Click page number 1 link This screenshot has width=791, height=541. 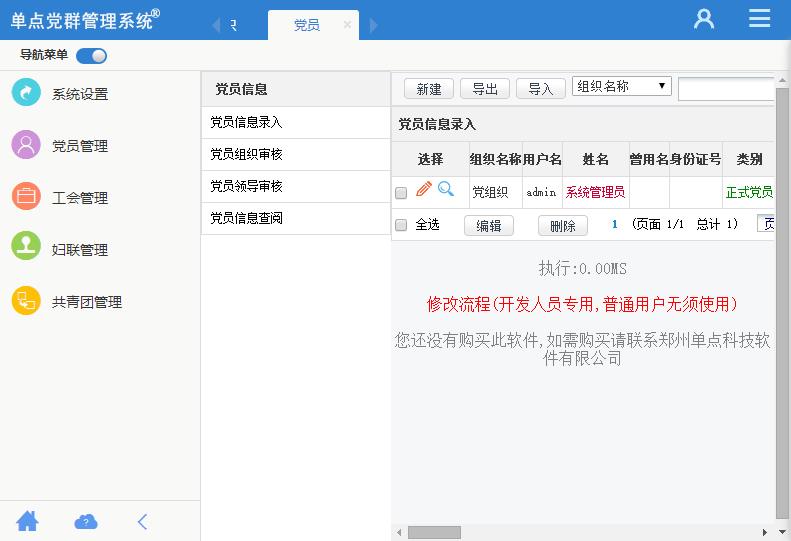pos(614,224)
